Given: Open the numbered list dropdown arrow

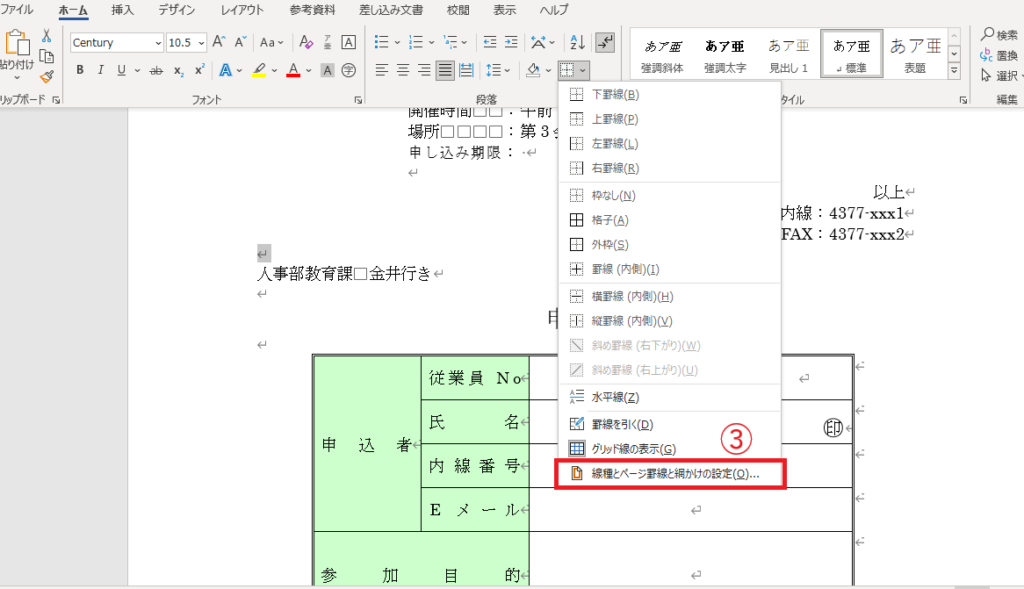Looking at the screenshot, I should point(432,43).
